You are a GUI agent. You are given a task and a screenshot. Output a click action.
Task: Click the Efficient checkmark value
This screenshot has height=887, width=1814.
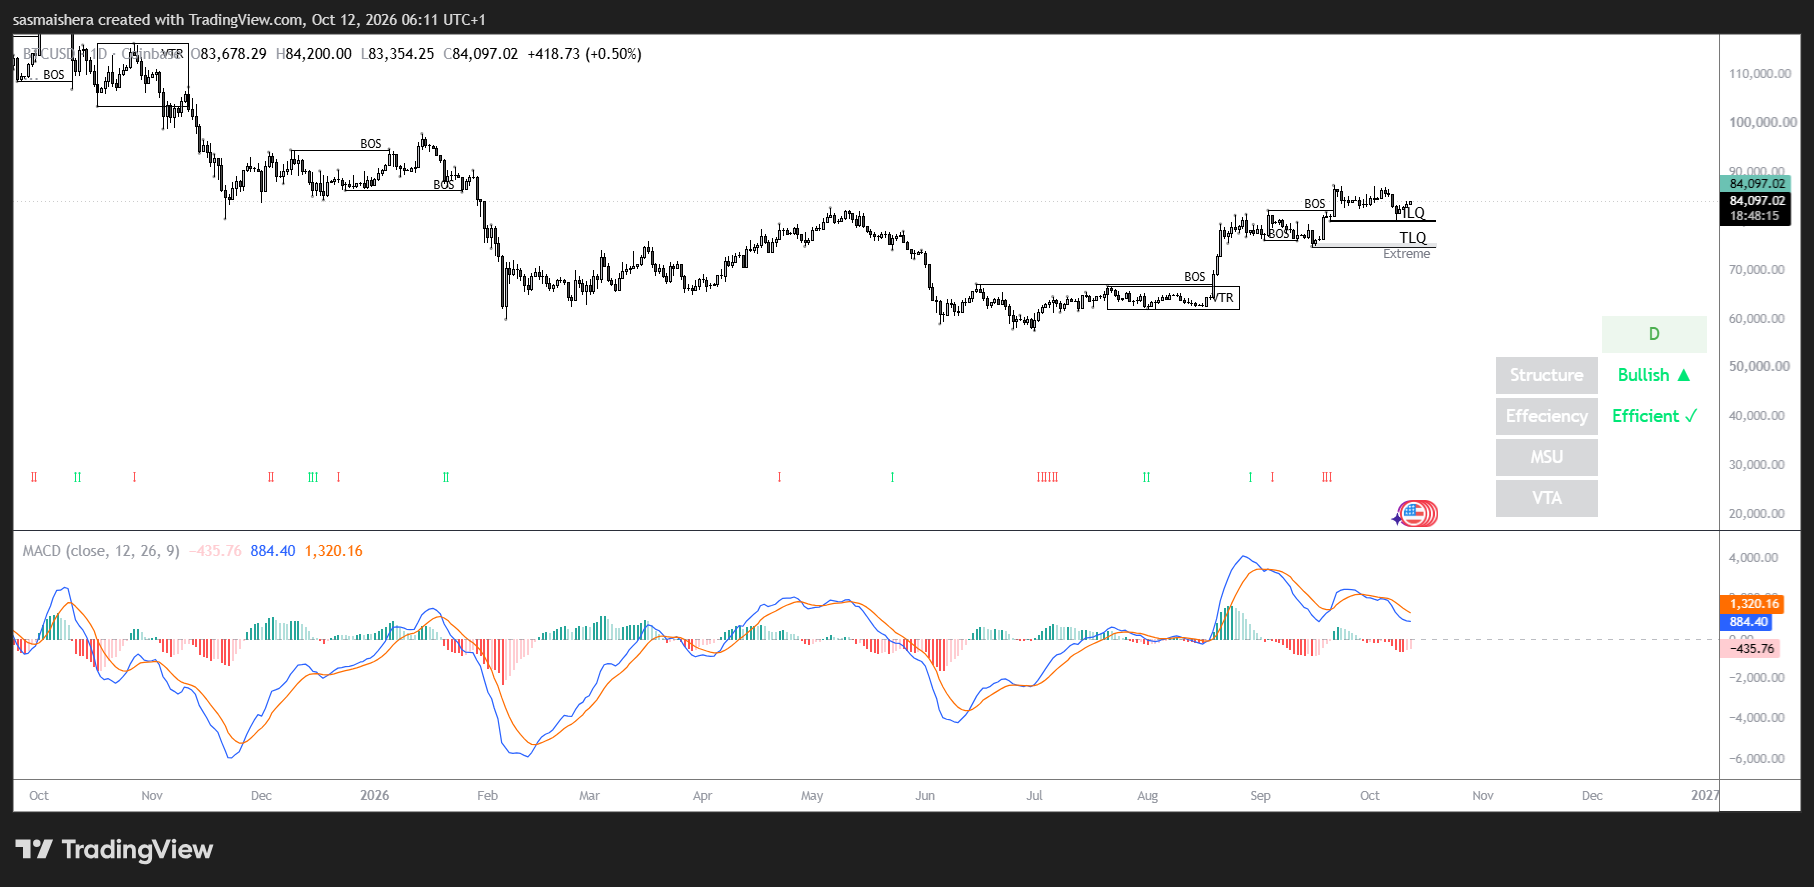coord(1654,416)
